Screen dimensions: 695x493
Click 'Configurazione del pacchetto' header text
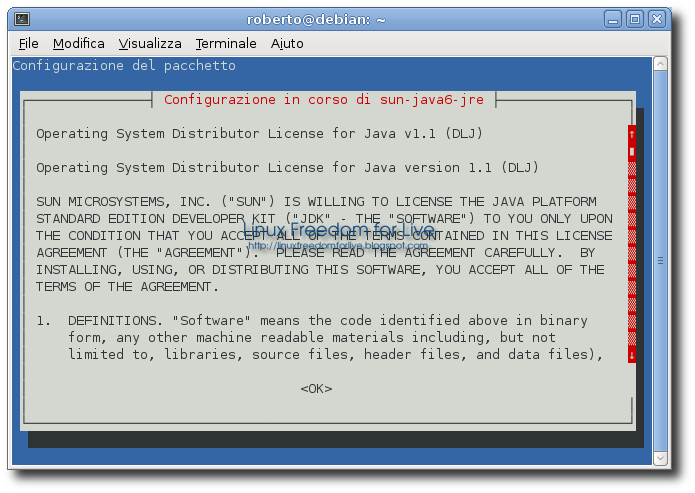pyautogui.click(x=124, y=66)
